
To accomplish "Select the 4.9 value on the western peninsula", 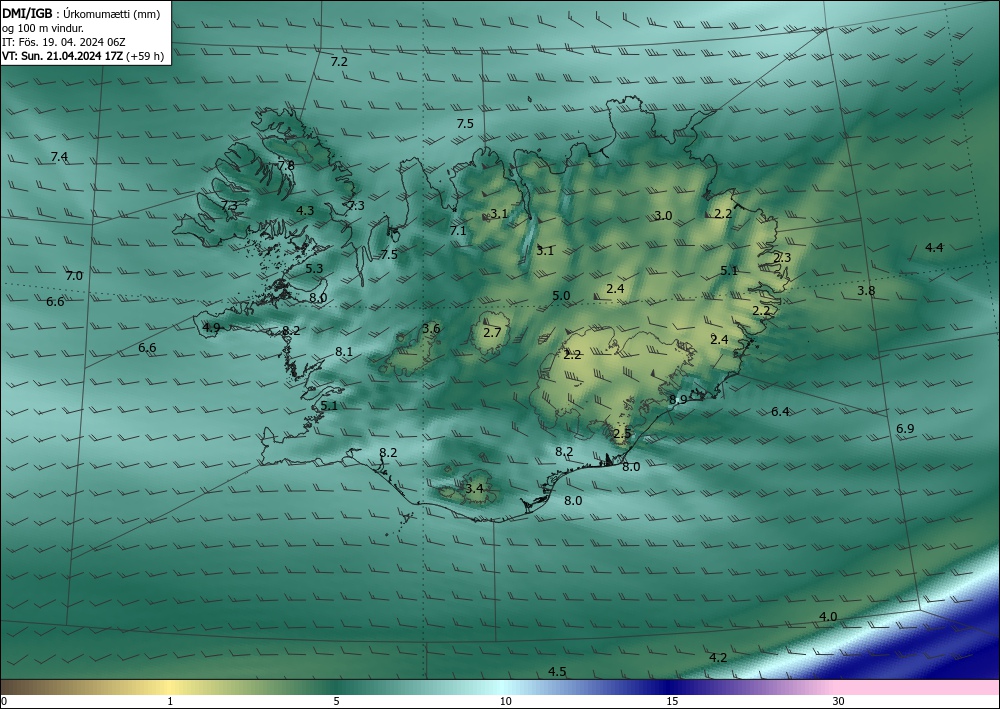I will coord(211,328).
